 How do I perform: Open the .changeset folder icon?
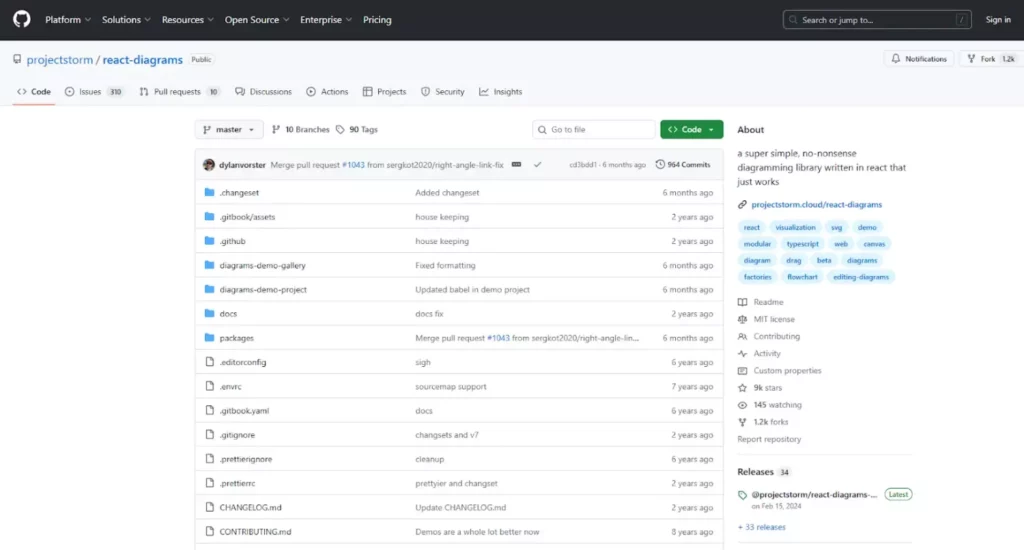[209, 193]
